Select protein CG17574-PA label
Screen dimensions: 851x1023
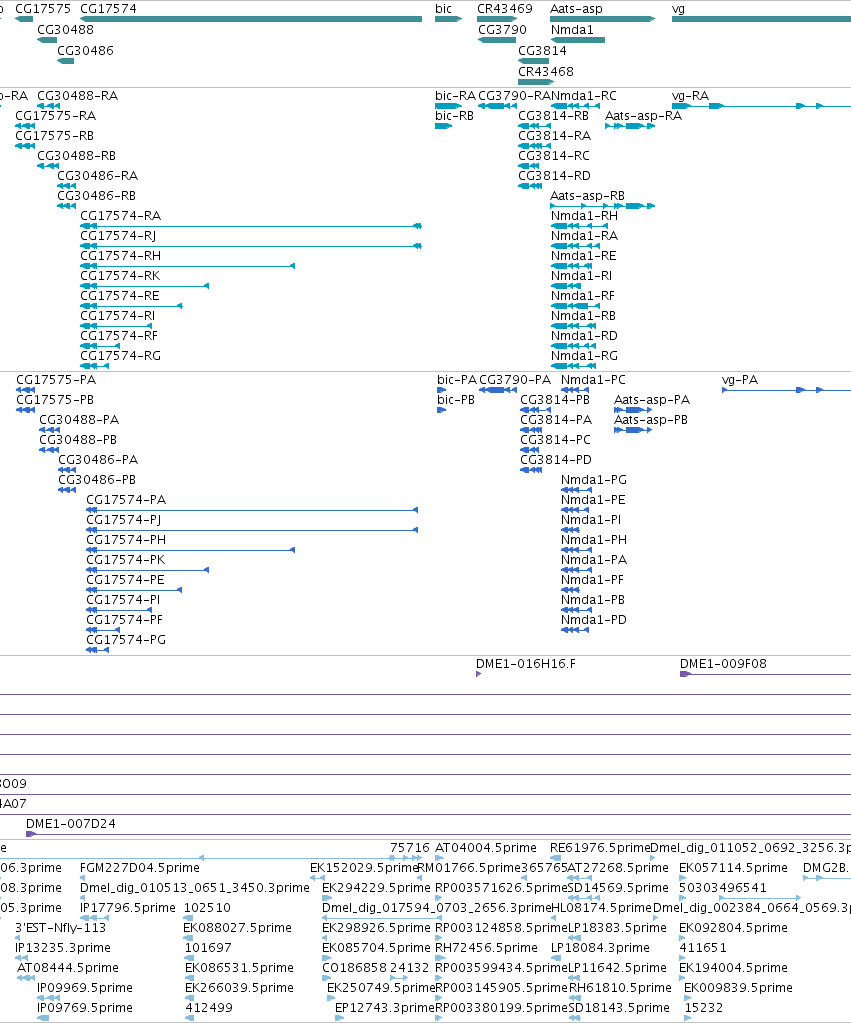pyautogui.click(x=127, y=500)
